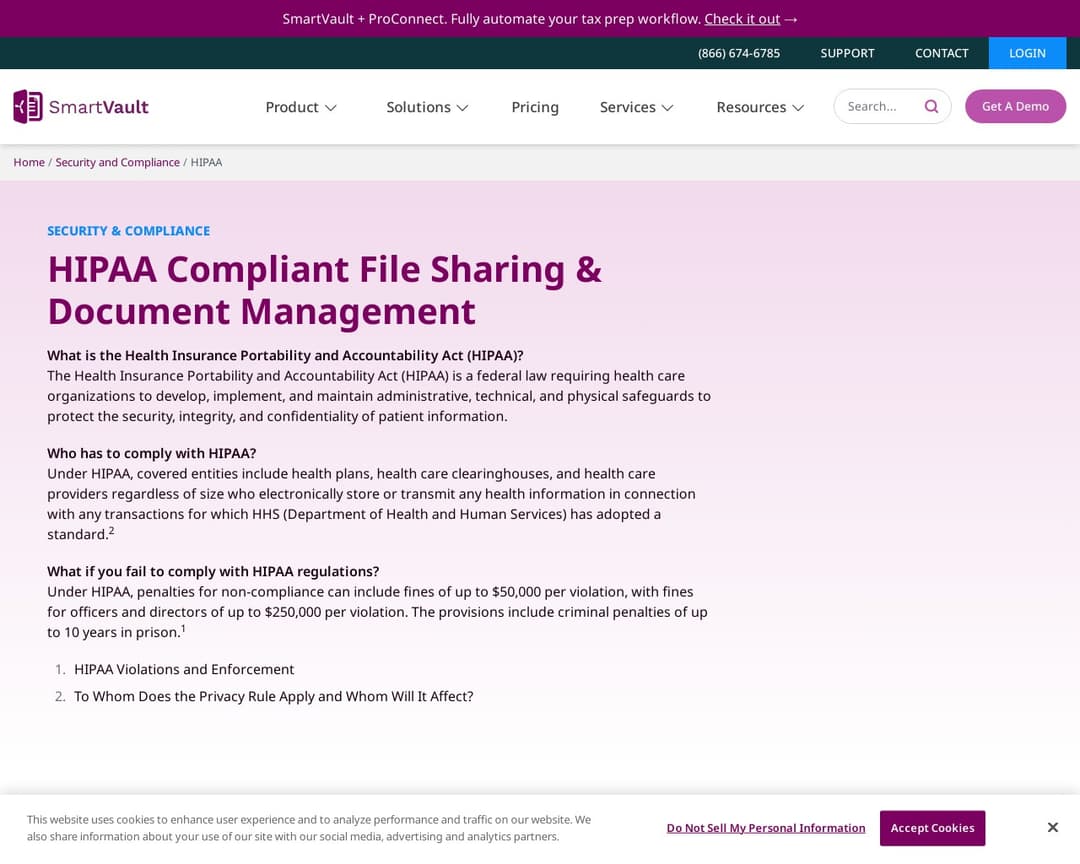Screen dimensions: 1080x864
Task: Follow the Check it out link
Action: point(742,19)
